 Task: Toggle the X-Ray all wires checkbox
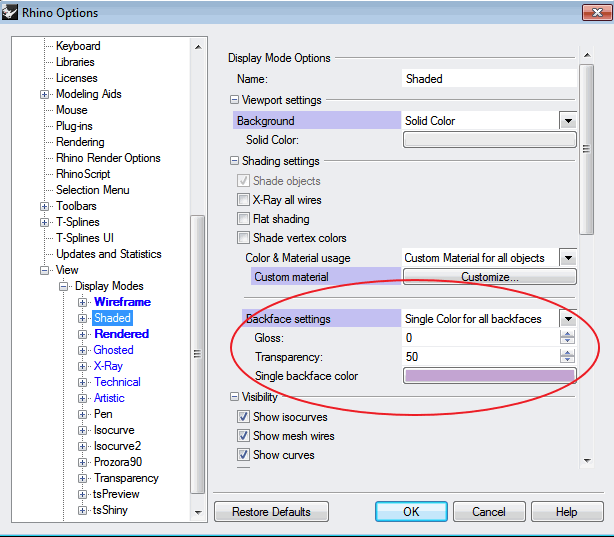[243, 200]
